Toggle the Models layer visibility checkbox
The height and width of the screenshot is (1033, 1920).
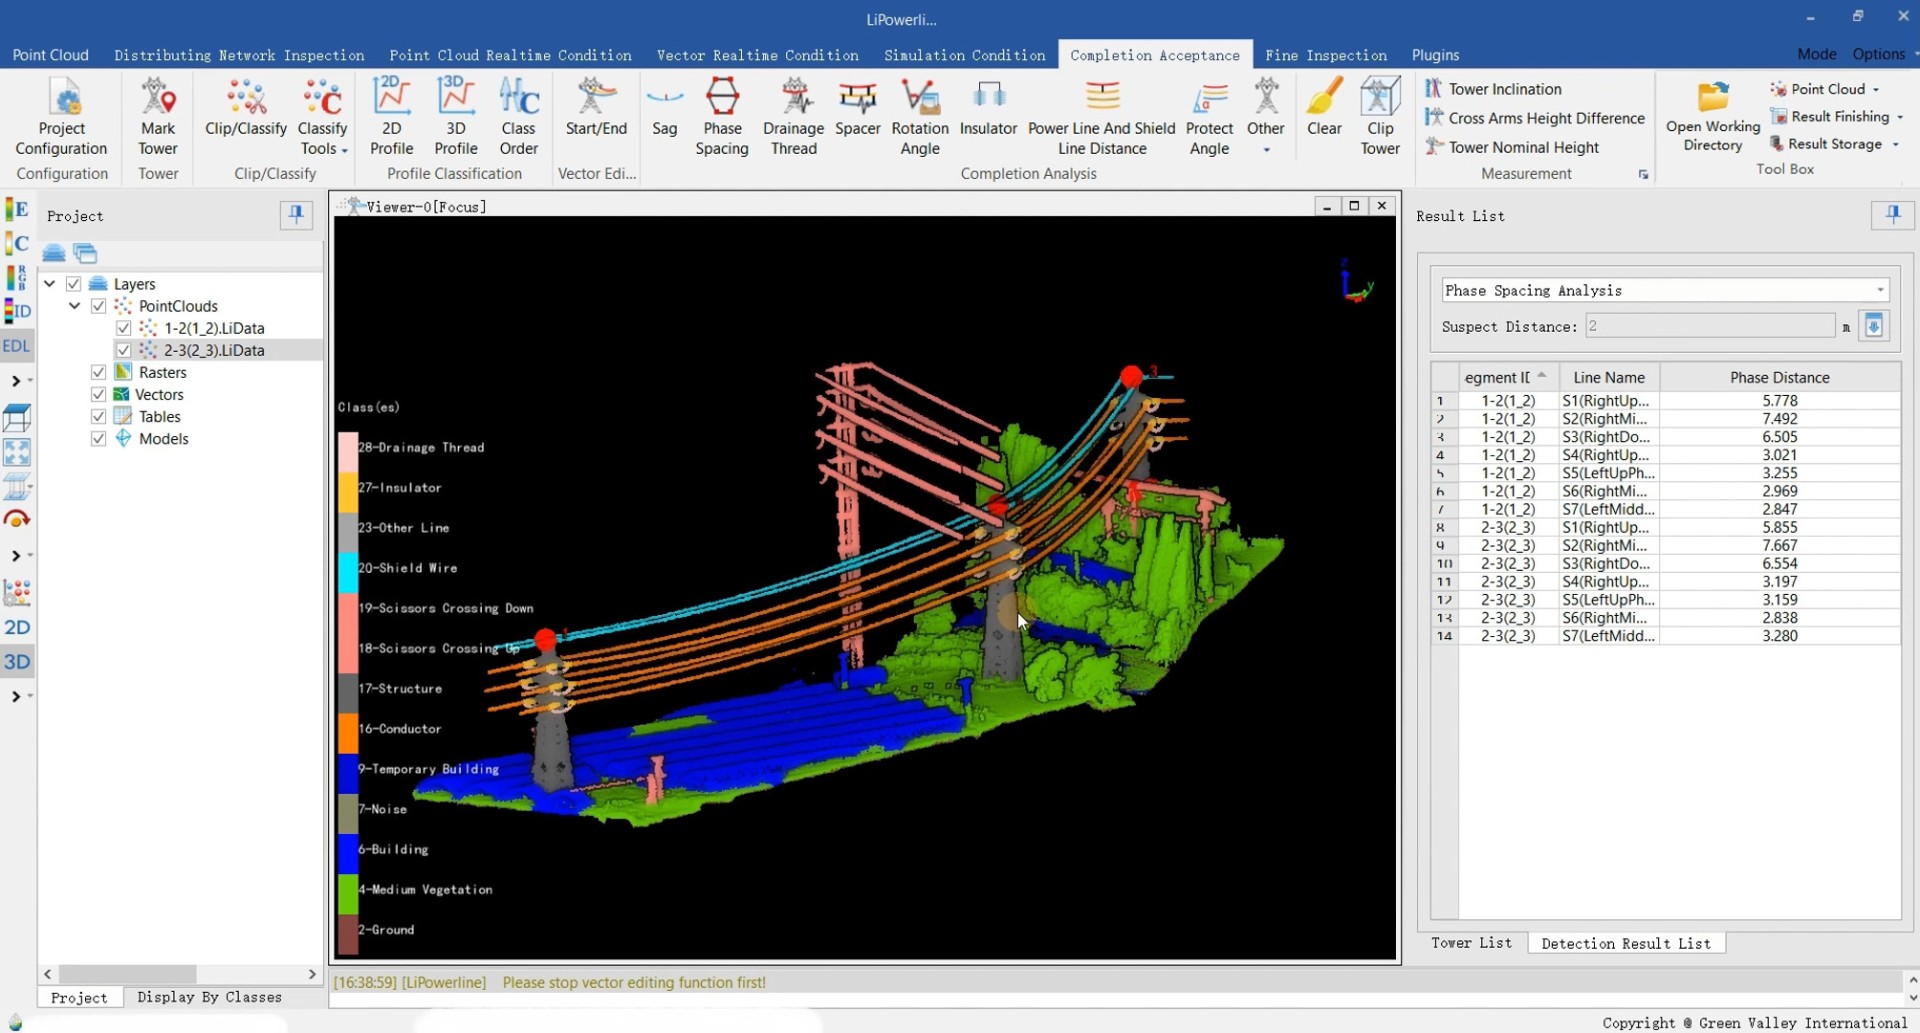98,438
